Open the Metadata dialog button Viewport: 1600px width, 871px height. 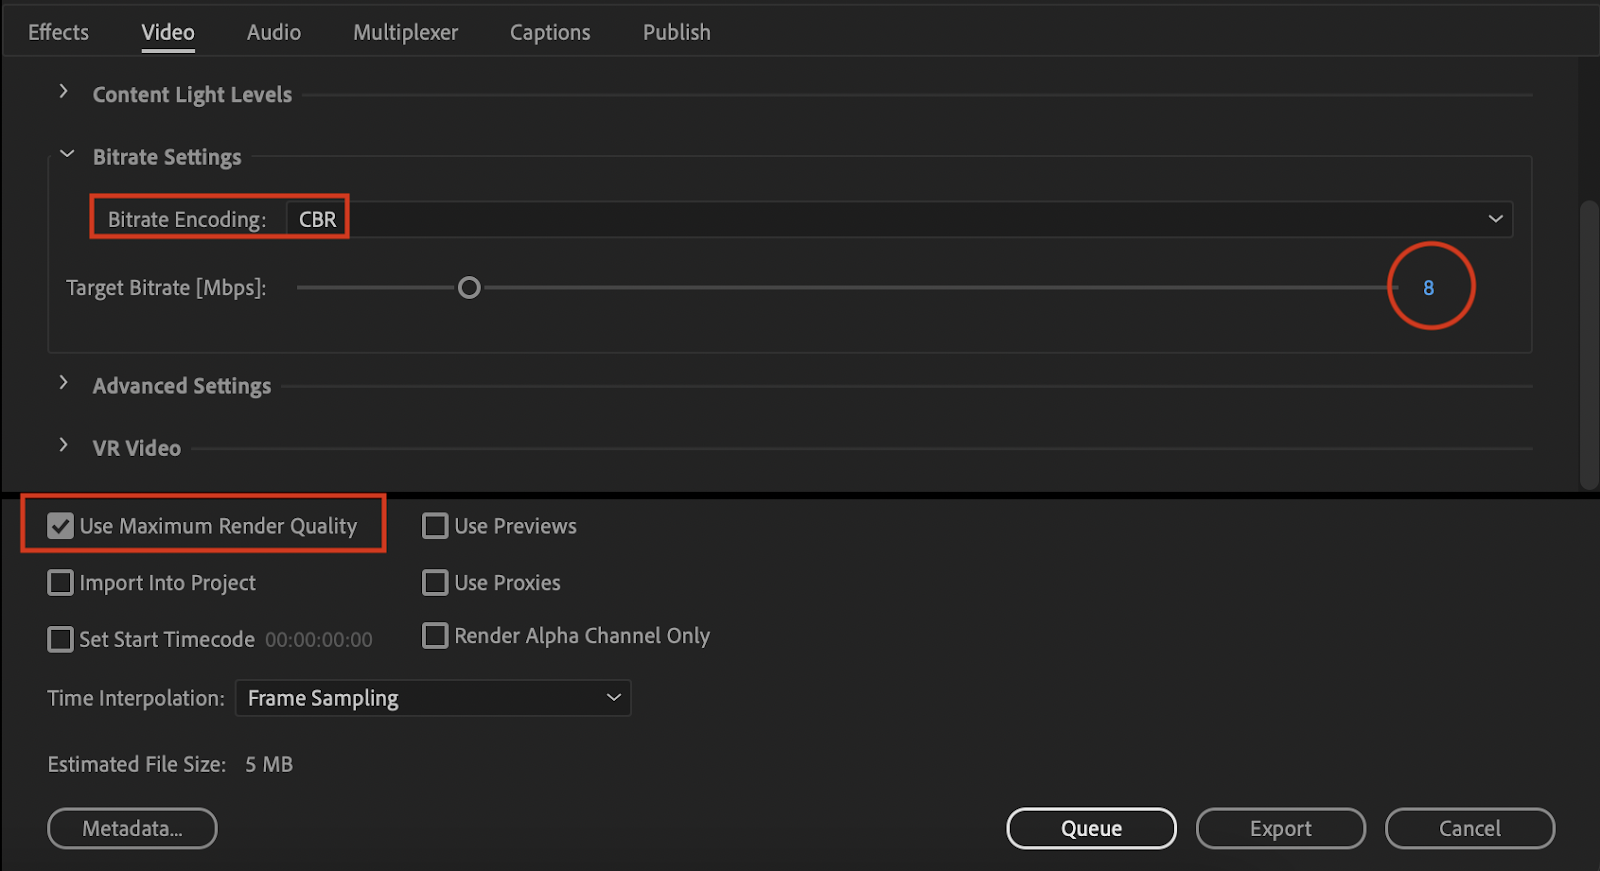(x=132, y=828)
